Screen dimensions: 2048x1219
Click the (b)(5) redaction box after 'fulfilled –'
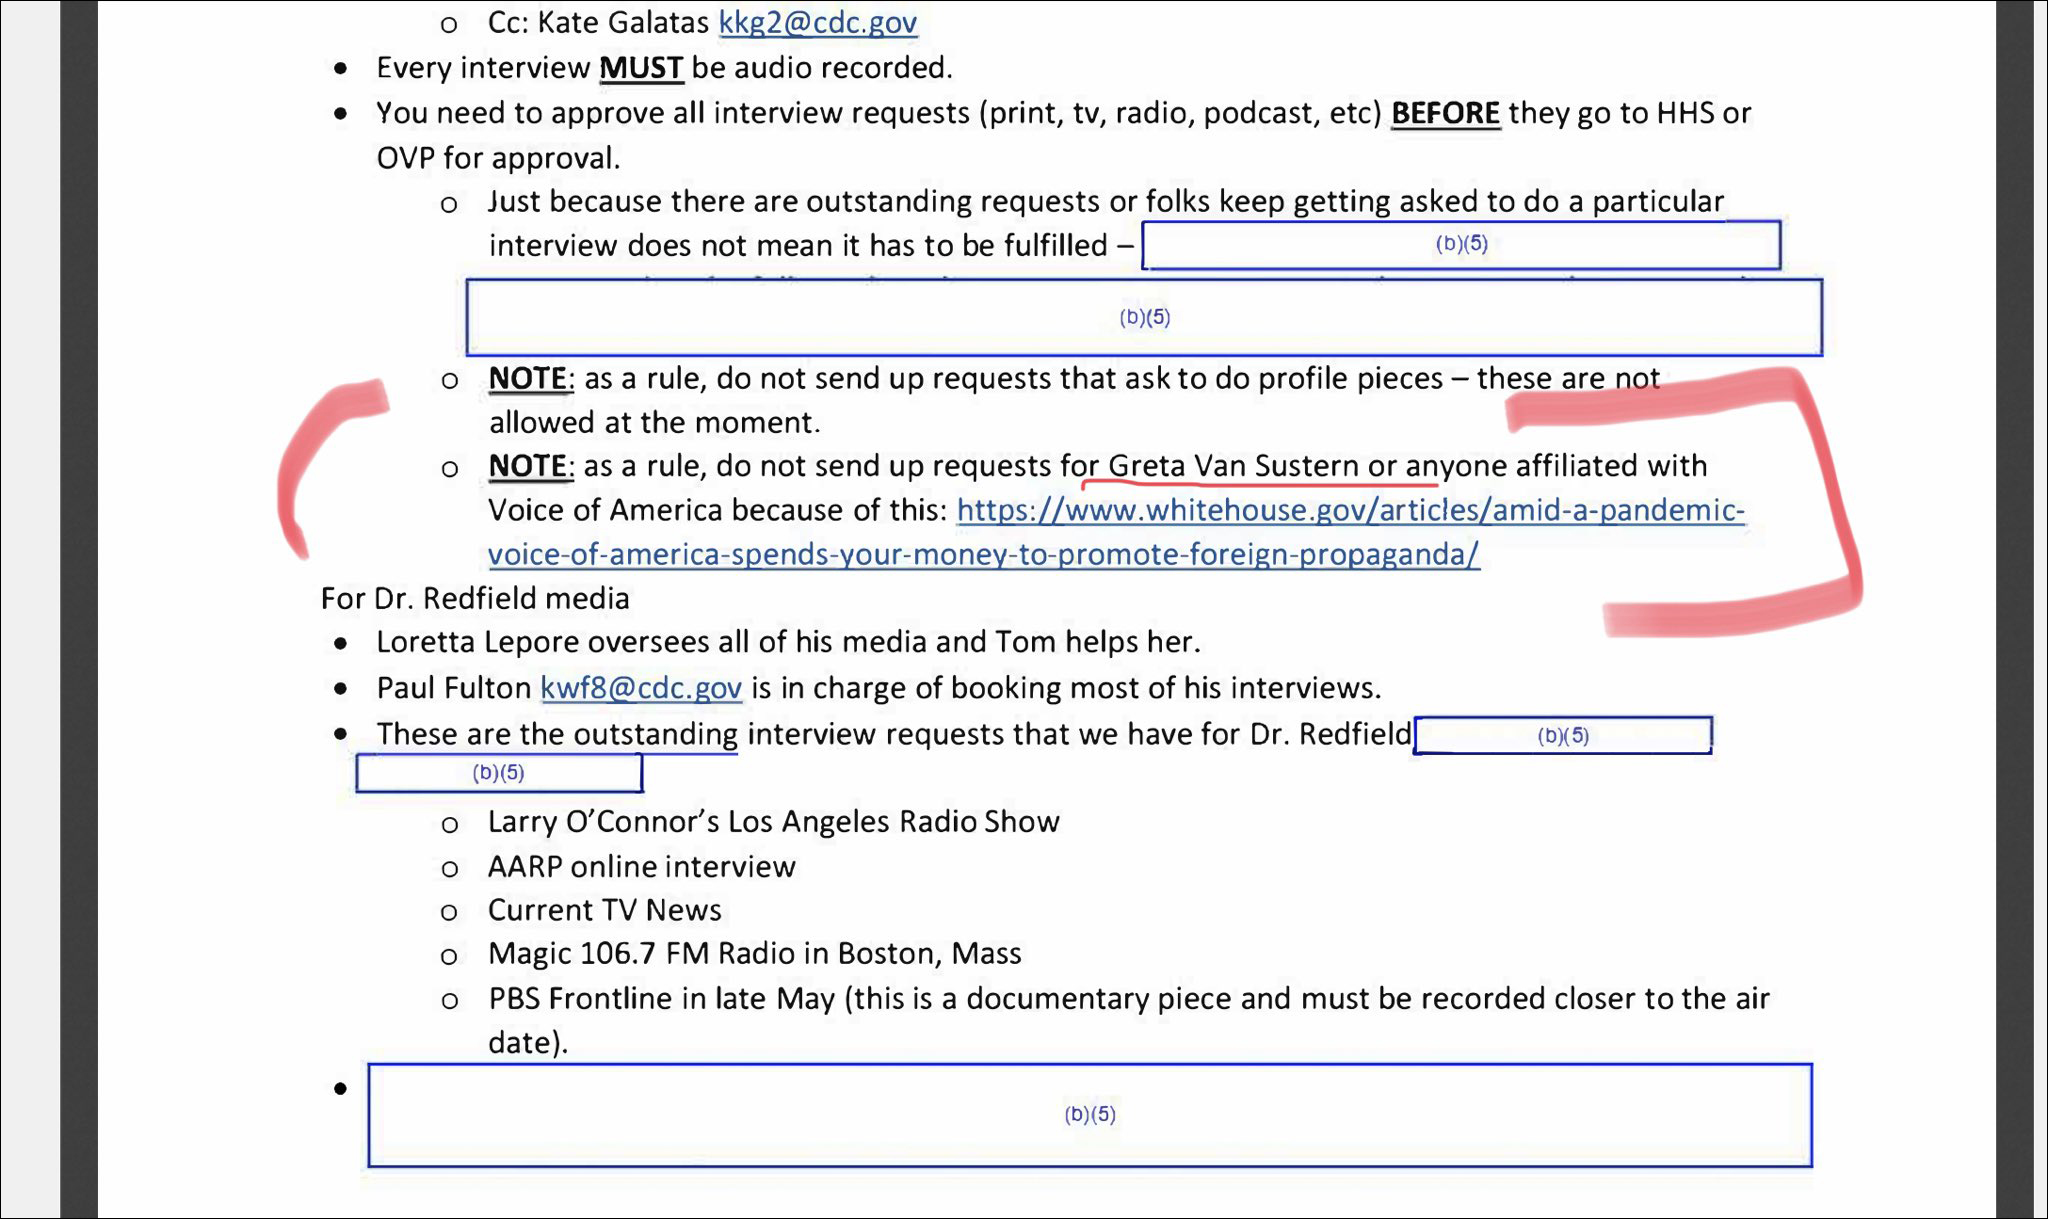click(x=1461, y=244)
